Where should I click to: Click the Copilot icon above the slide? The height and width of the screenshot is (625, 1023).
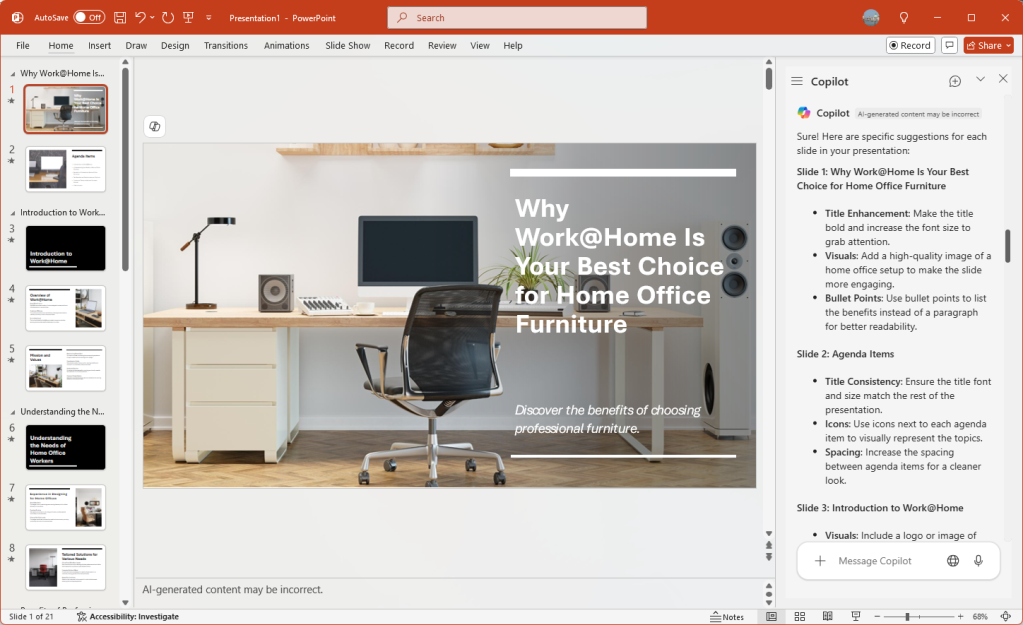155,126
